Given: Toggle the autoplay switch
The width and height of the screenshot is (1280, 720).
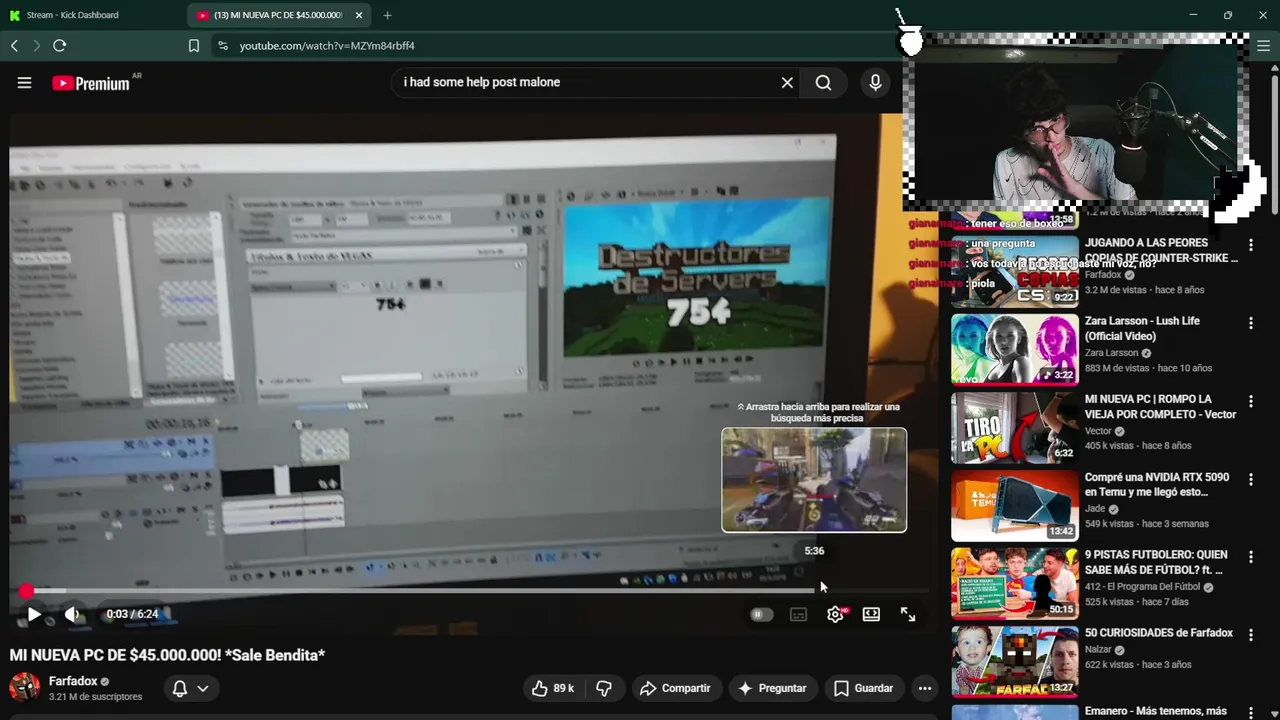Looking at the screenshot, I should point(761,614).
